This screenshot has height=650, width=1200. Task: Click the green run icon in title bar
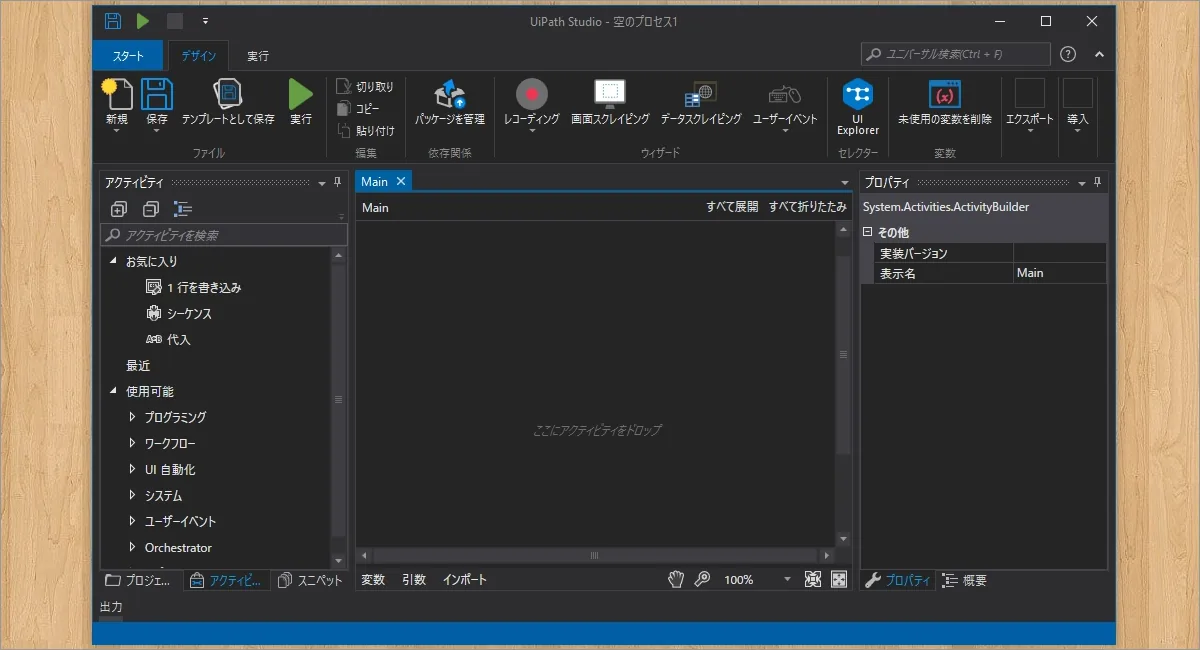pyautogui.click(x=144, y=21)
